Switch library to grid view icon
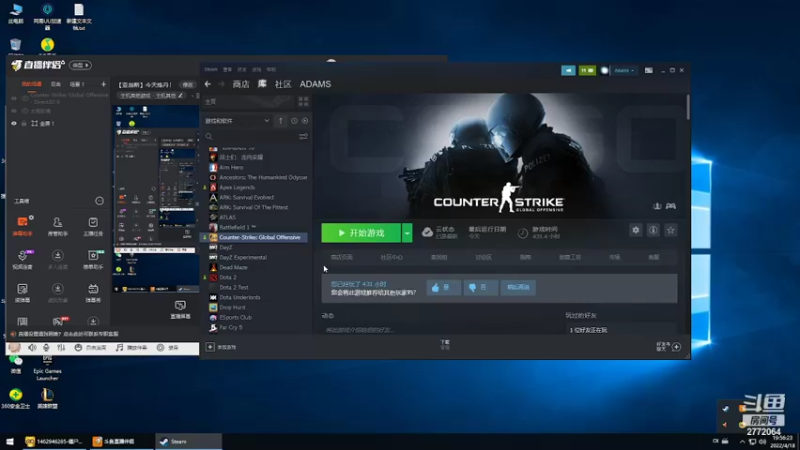 pyautogui.click(x=303, y=102)
